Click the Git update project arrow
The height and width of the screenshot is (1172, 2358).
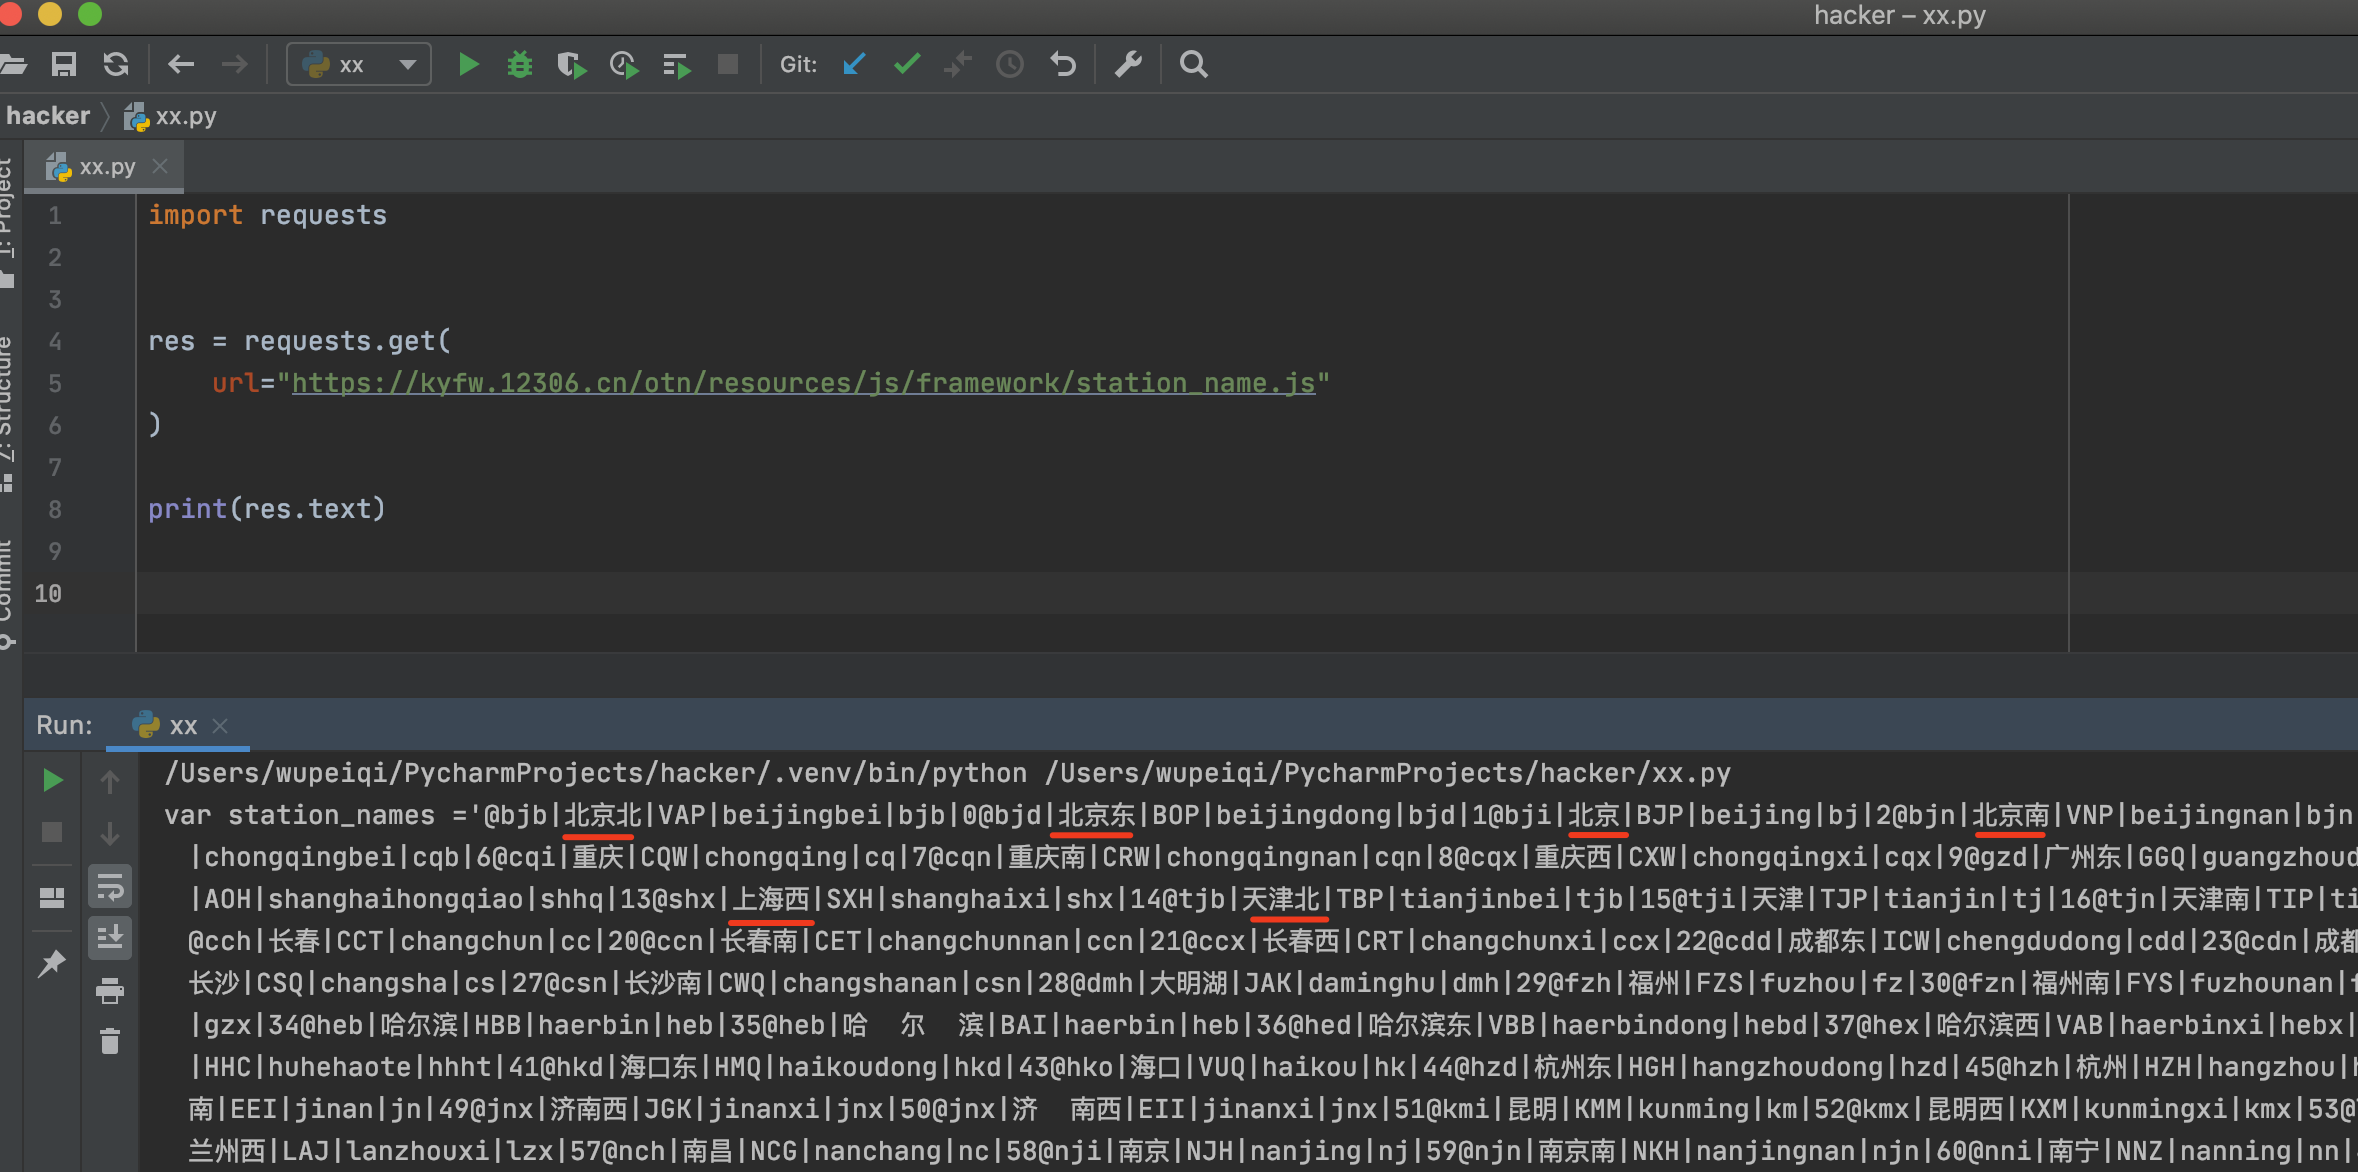(854, 65)
